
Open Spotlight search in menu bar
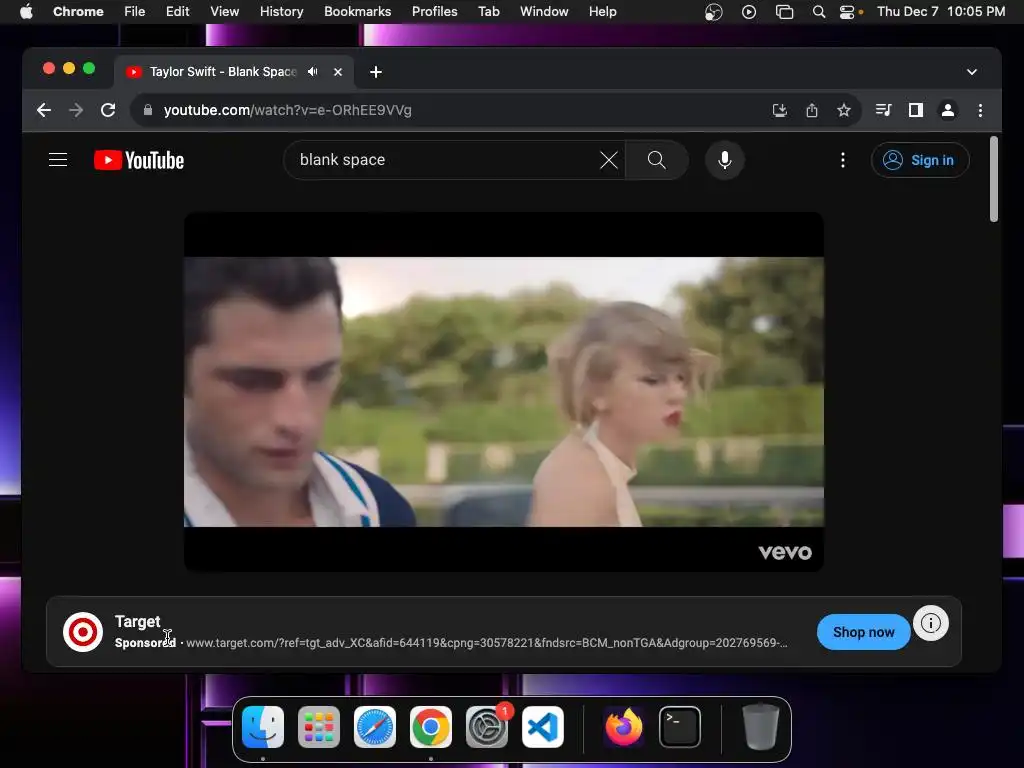coord(818,12)
